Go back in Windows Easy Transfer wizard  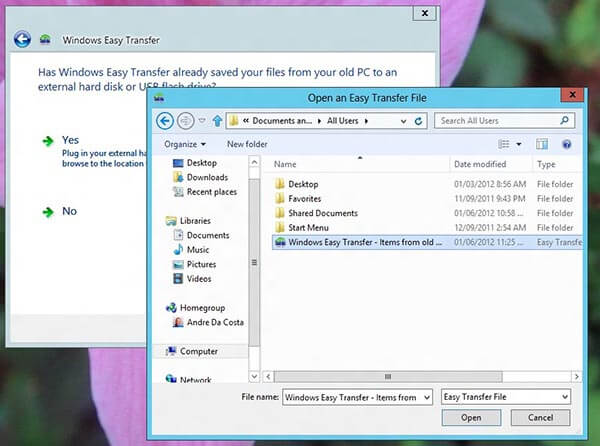pos(23,39)
